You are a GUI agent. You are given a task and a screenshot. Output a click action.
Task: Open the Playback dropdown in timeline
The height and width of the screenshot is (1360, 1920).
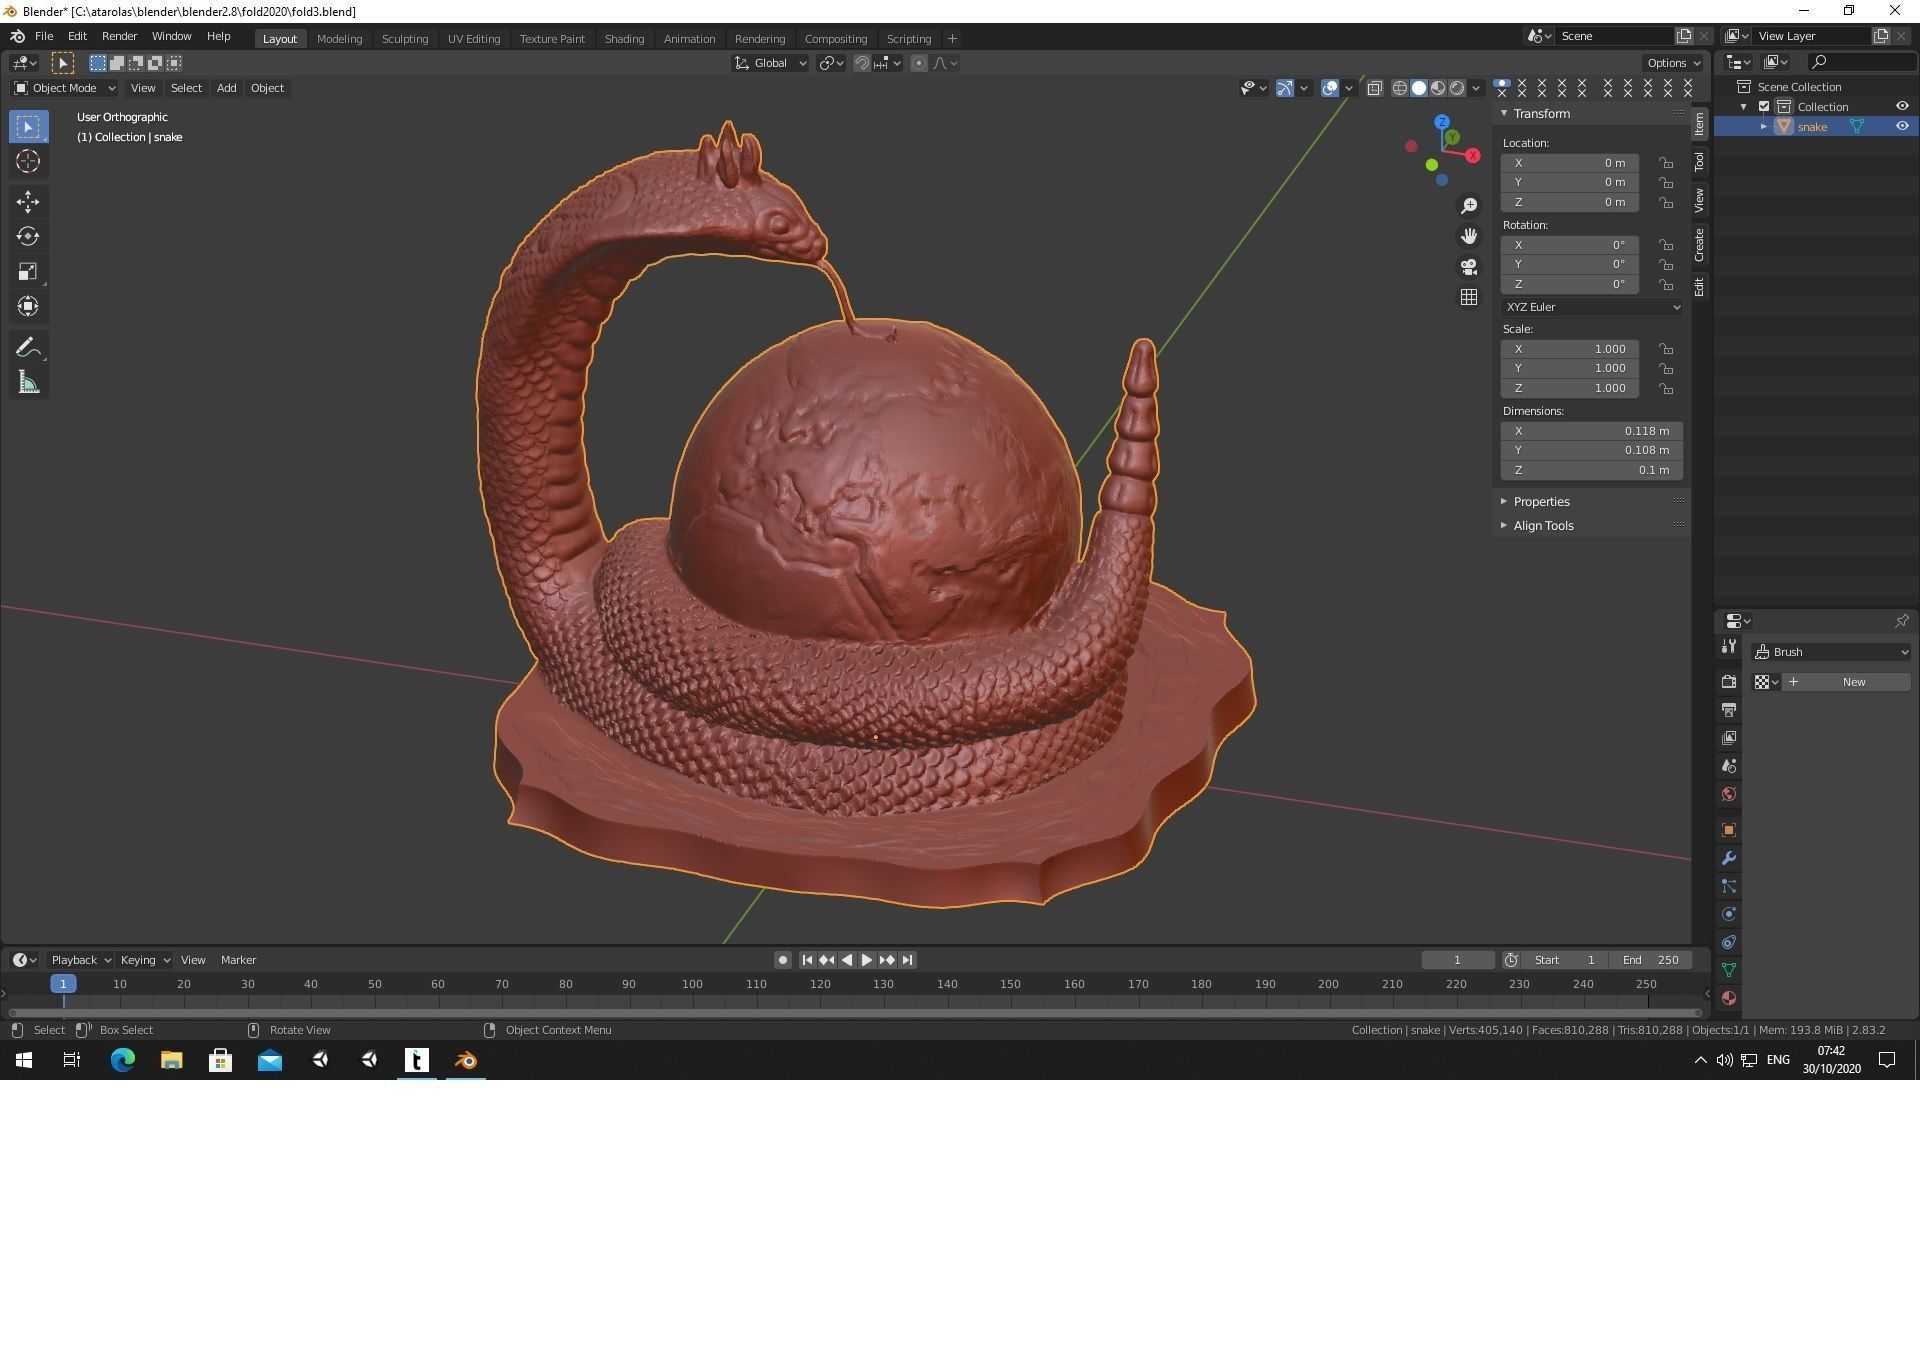(80, 960)
